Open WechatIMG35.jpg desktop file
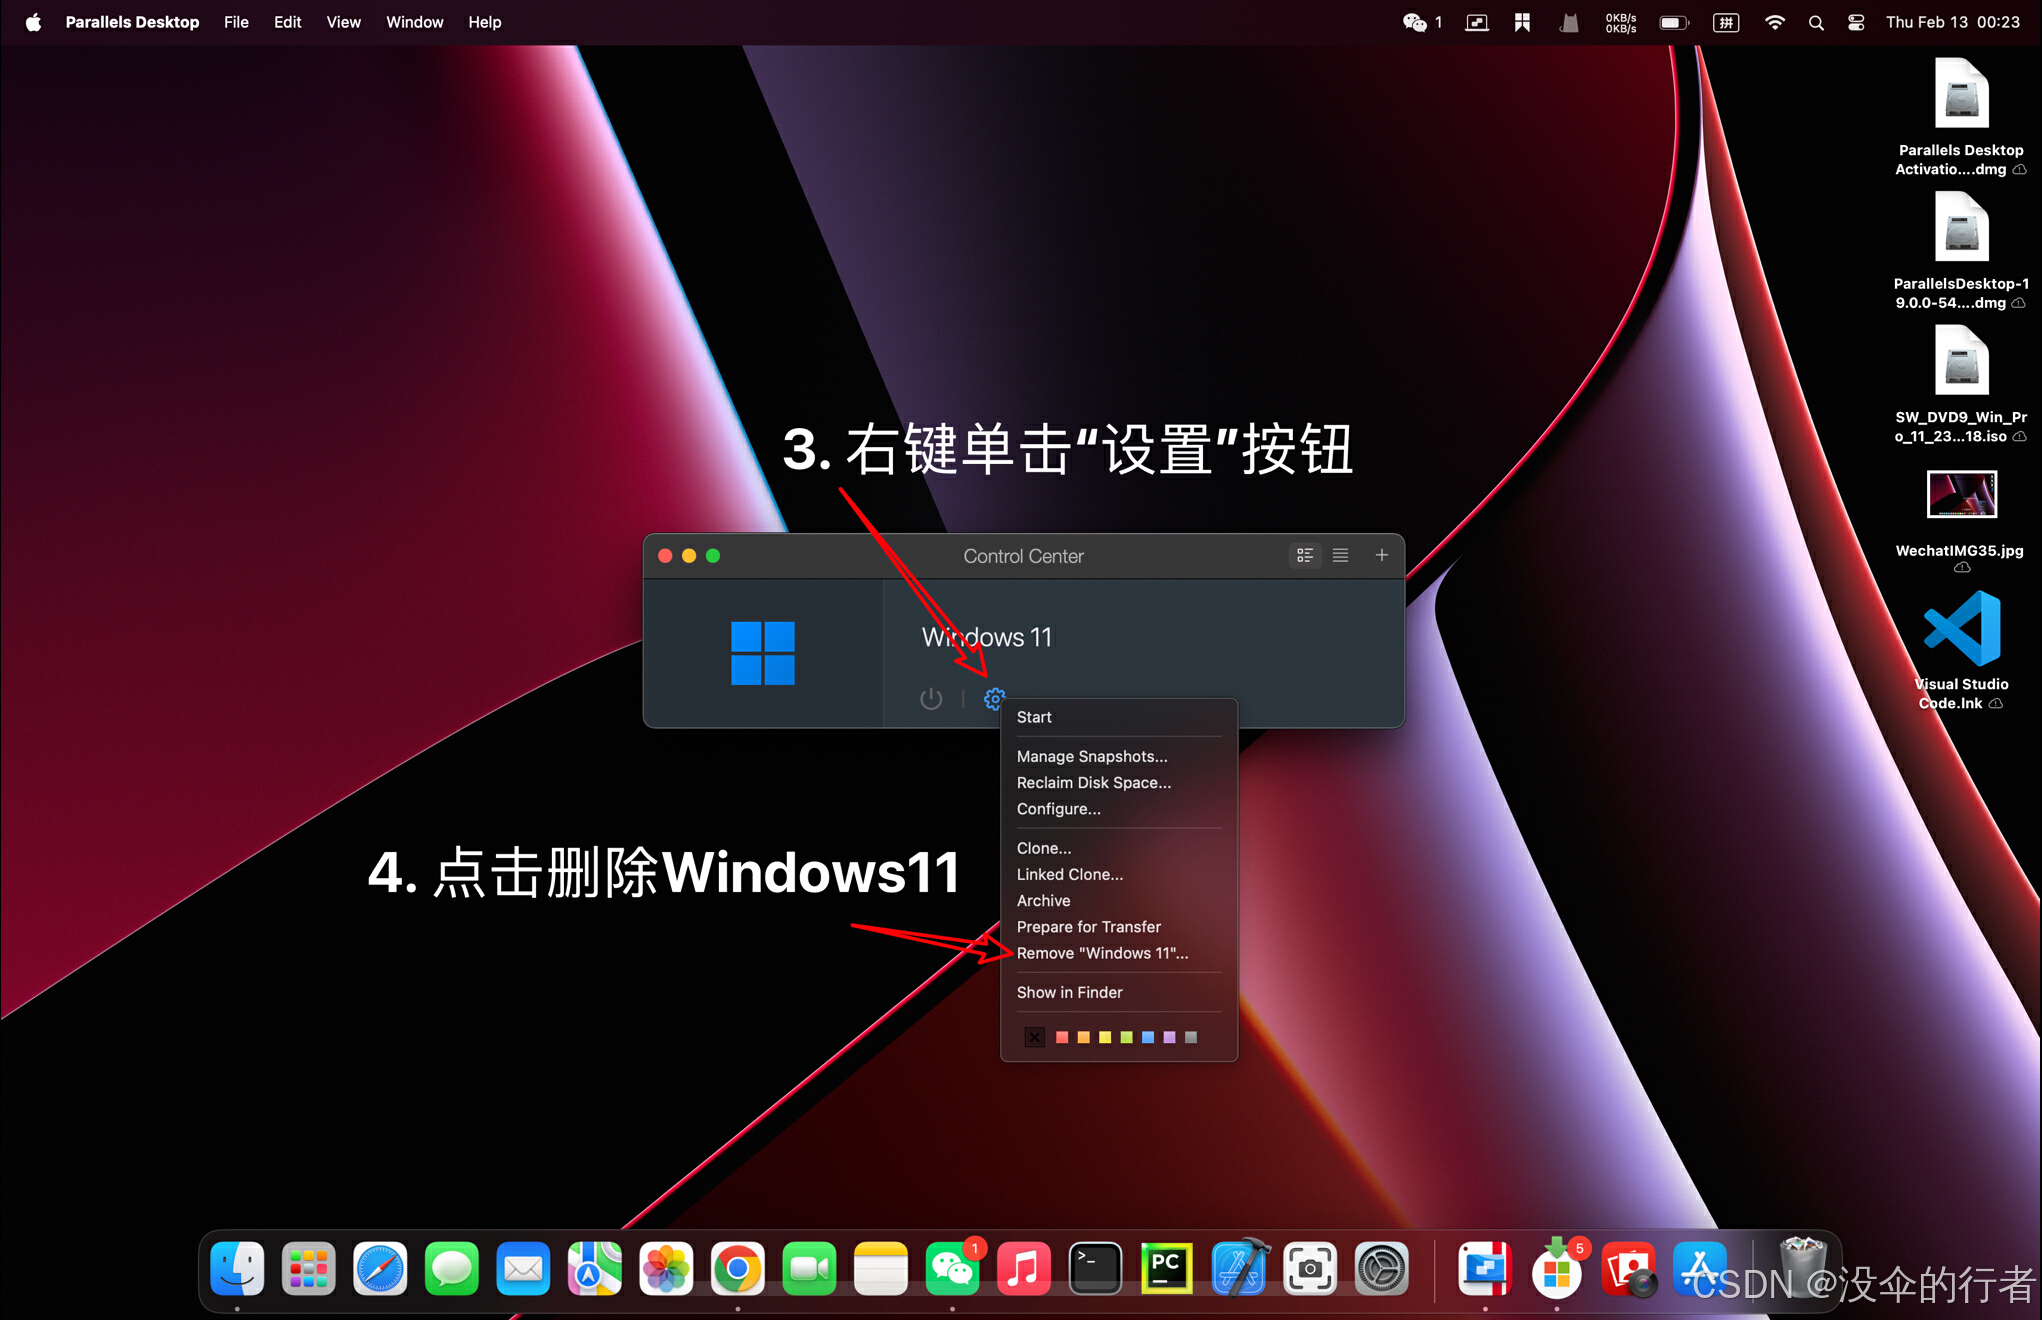The height and width of the screenshot is (1320, 2042). click(1960, 496)
